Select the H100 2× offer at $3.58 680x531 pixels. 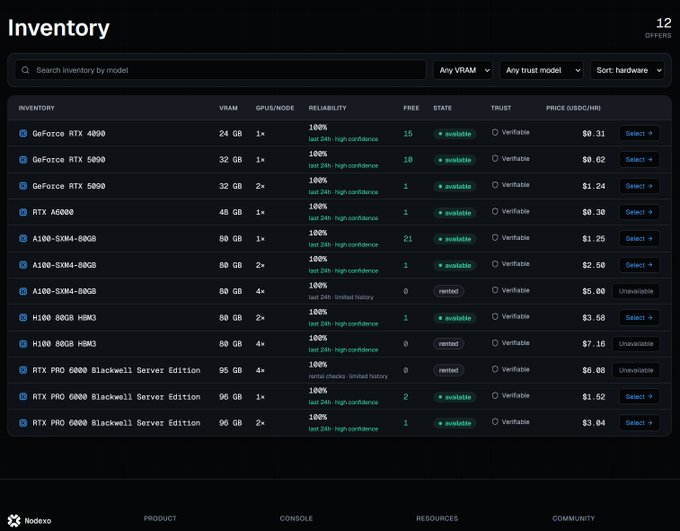point(639,318)
